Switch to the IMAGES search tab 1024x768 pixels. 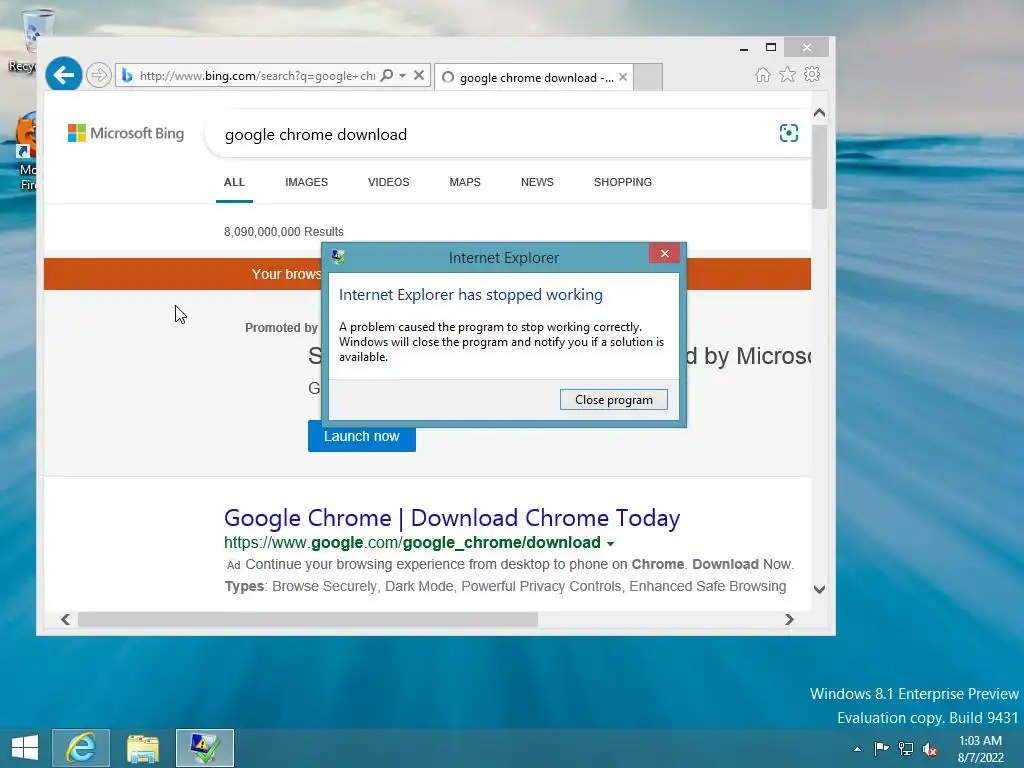click(306, 182)
